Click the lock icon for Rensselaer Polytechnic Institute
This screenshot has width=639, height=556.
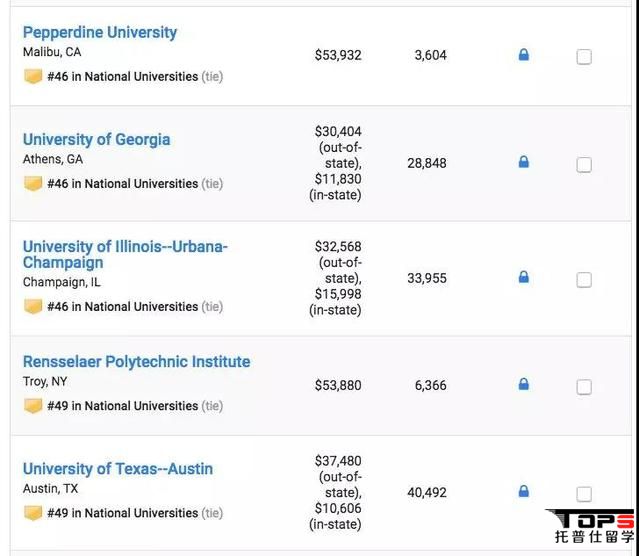tap(524, 384)
